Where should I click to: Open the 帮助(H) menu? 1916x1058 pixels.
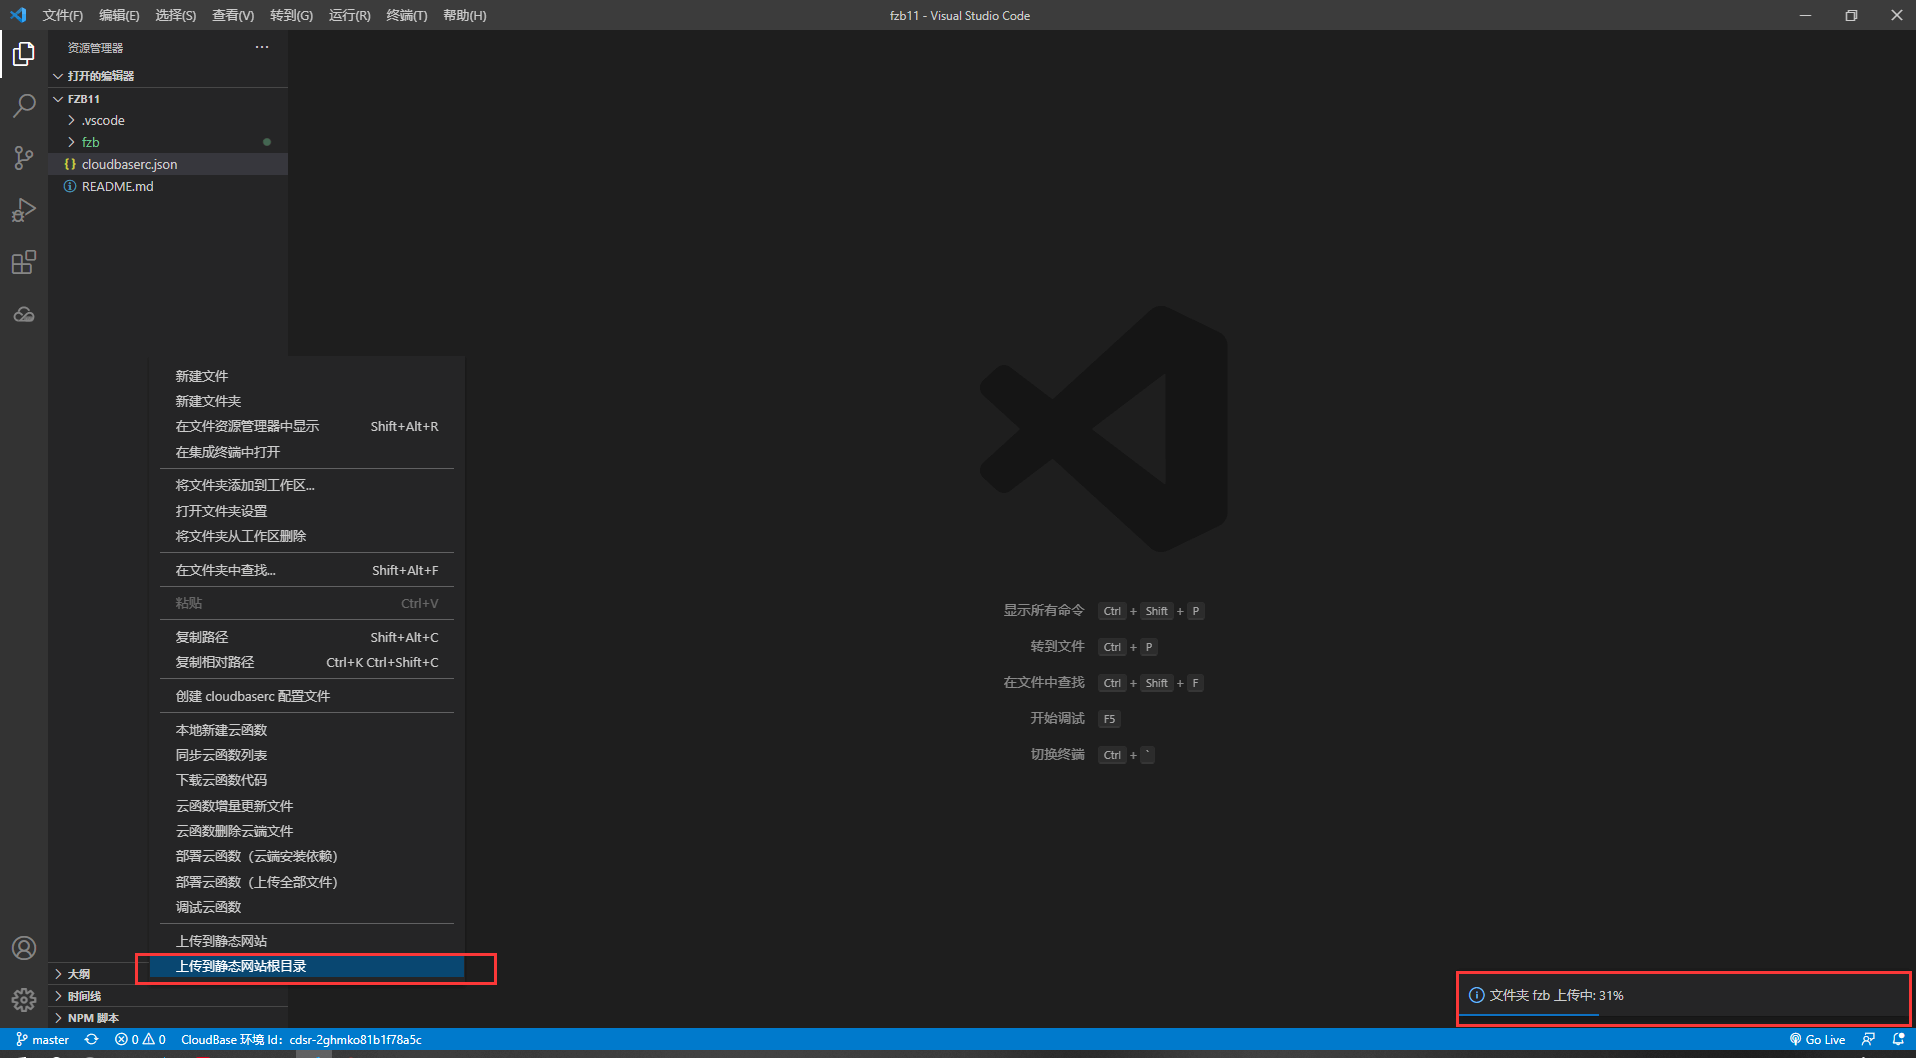465,15
